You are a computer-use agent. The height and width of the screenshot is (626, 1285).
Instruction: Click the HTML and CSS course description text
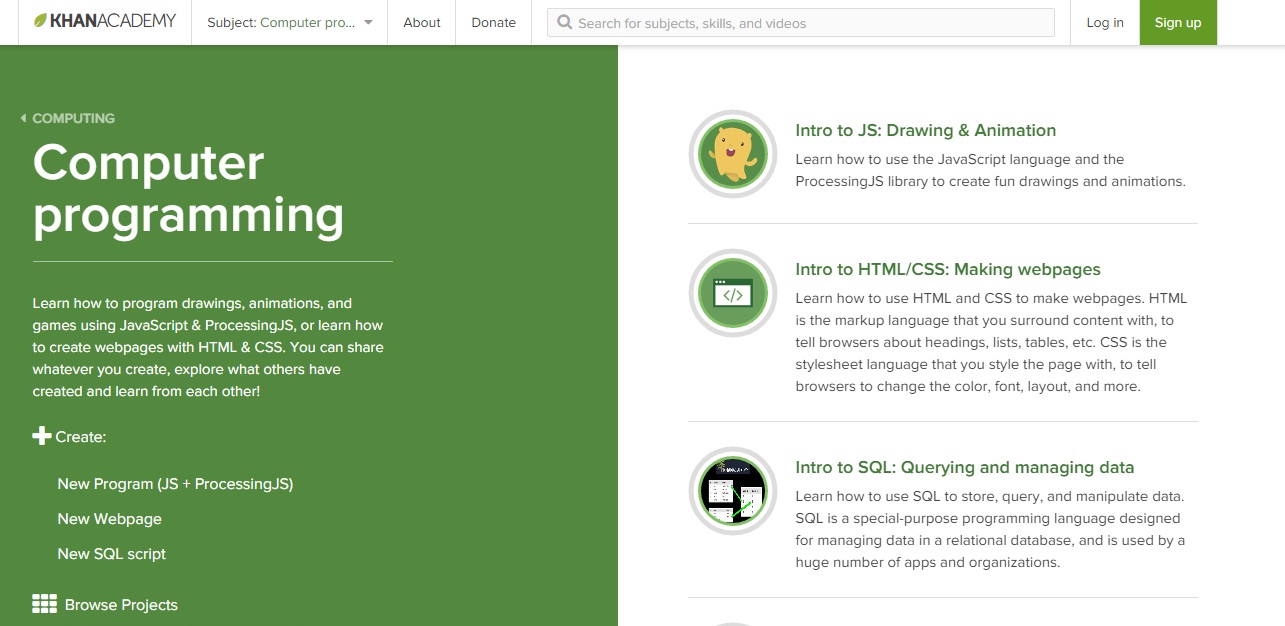tap(992, 342)
